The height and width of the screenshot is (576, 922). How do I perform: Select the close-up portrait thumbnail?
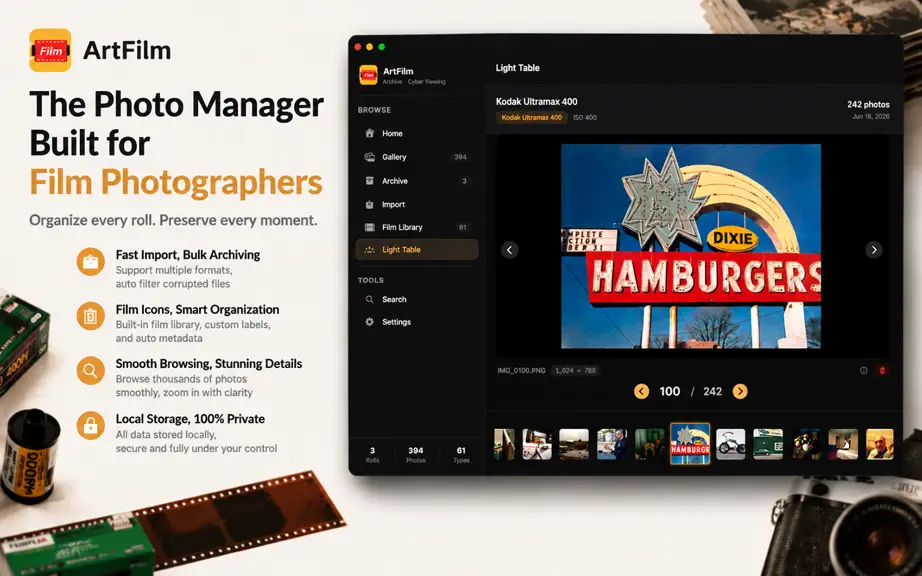click(x=880, y=444)
